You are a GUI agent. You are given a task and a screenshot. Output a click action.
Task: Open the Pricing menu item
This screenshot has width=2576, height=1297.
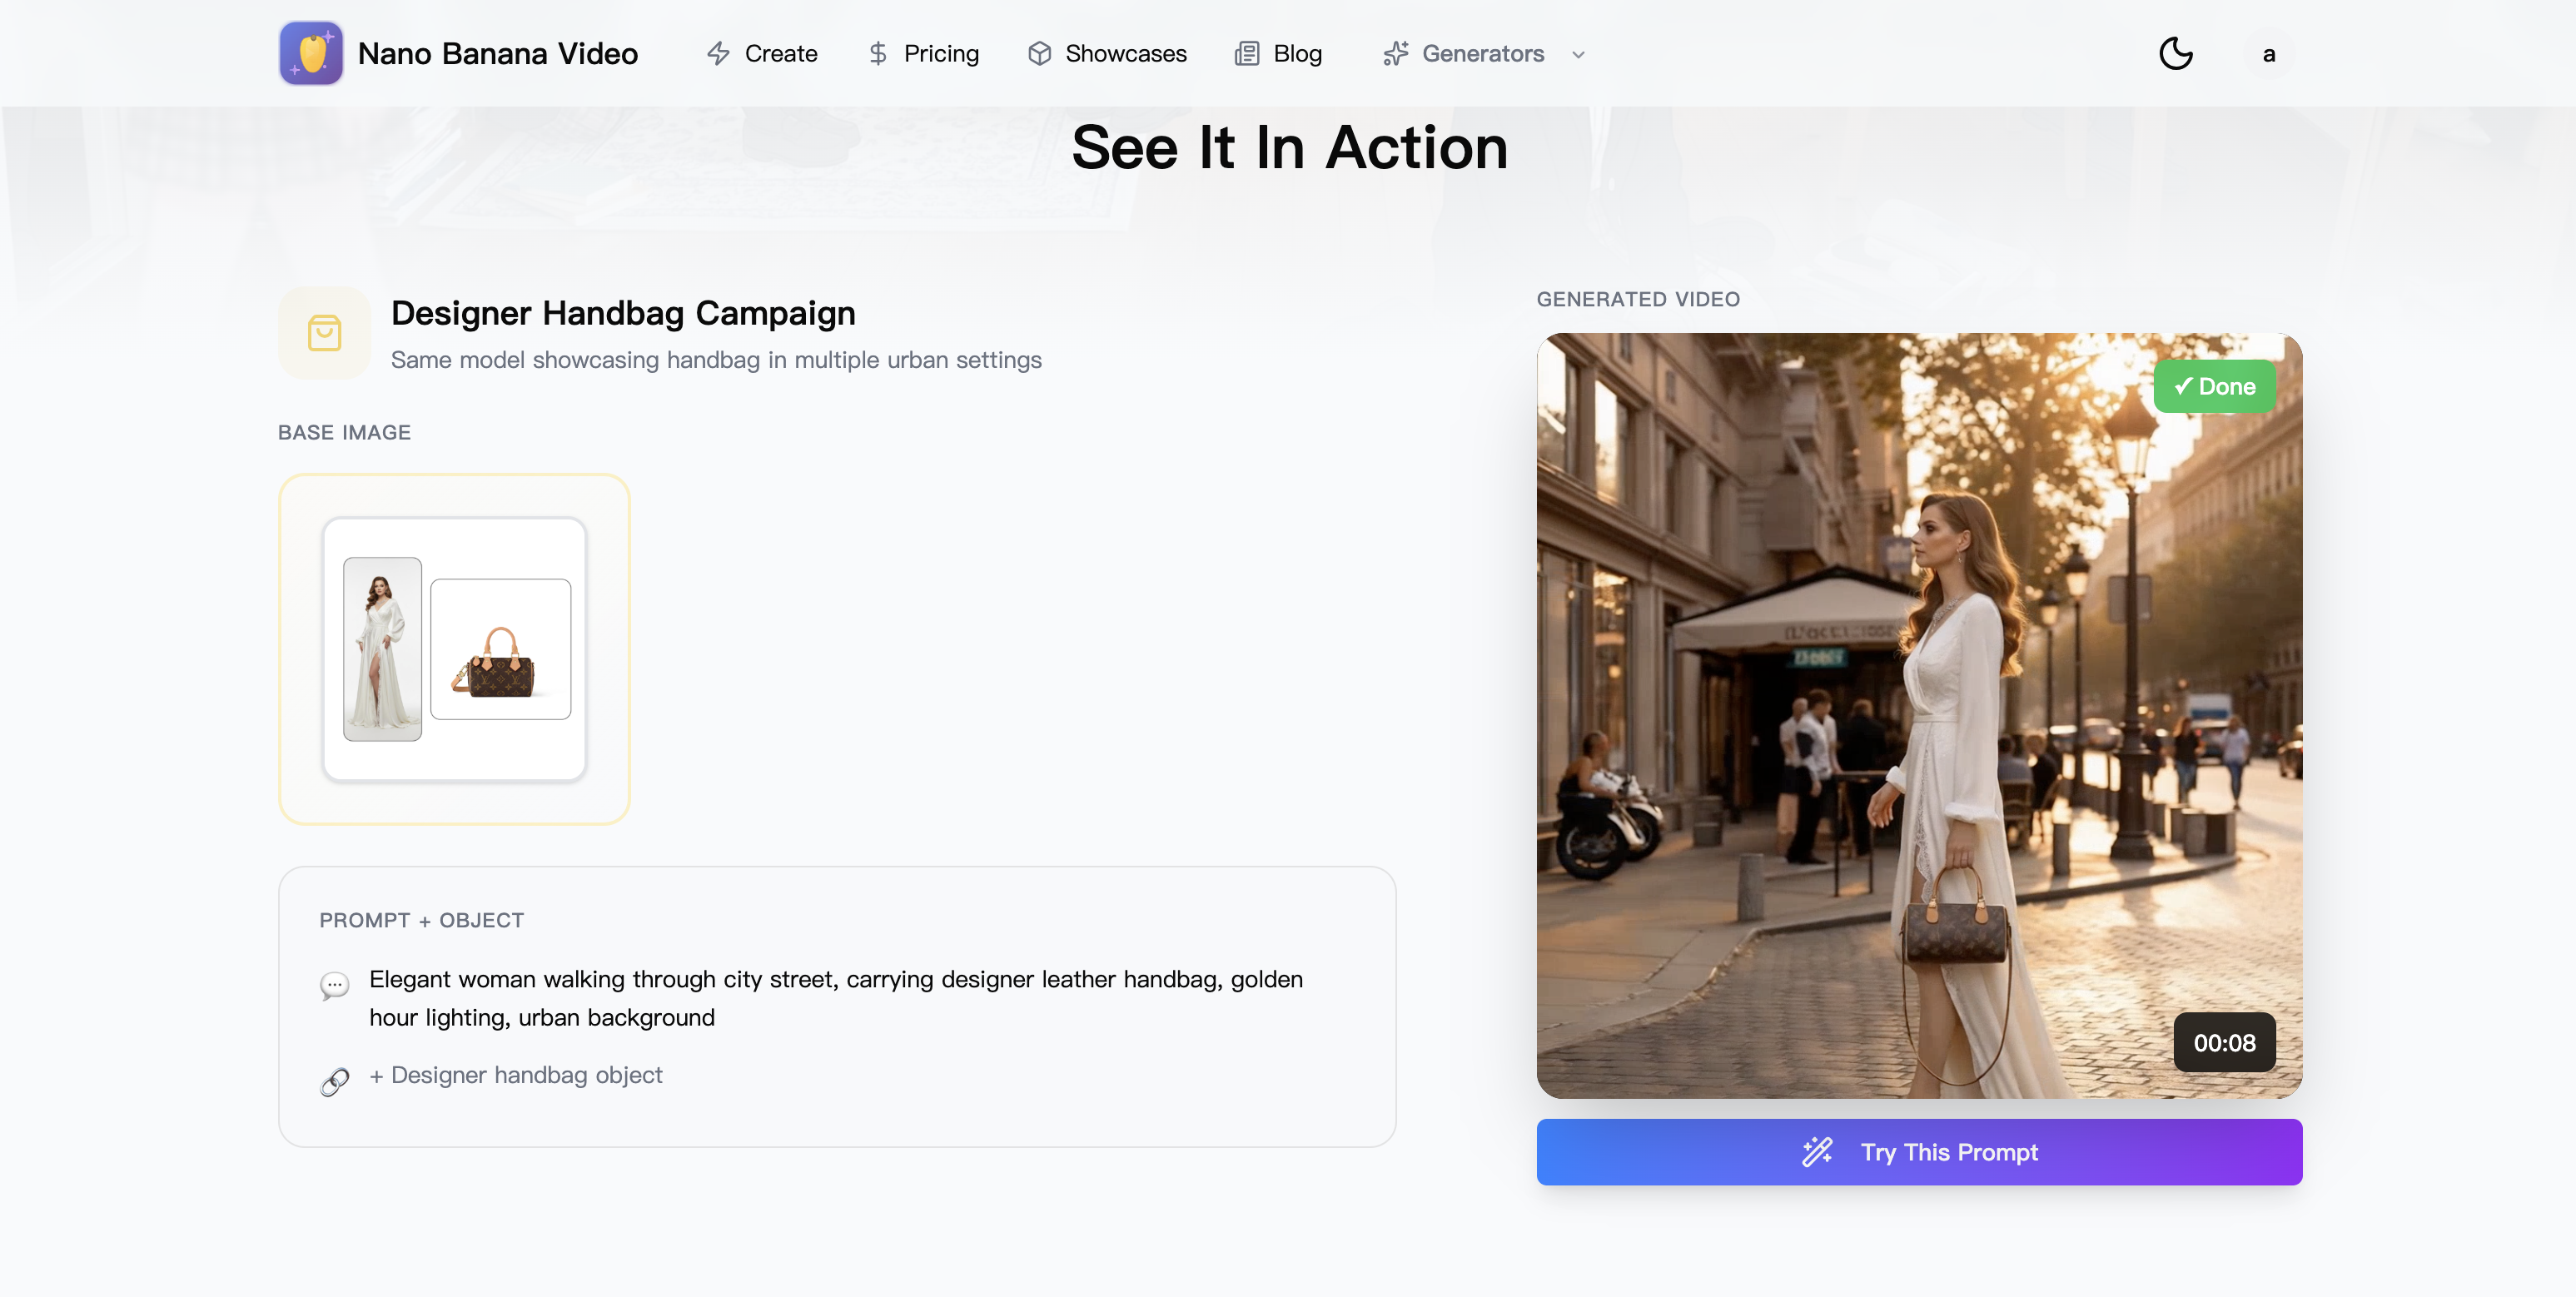click(940, 53)
